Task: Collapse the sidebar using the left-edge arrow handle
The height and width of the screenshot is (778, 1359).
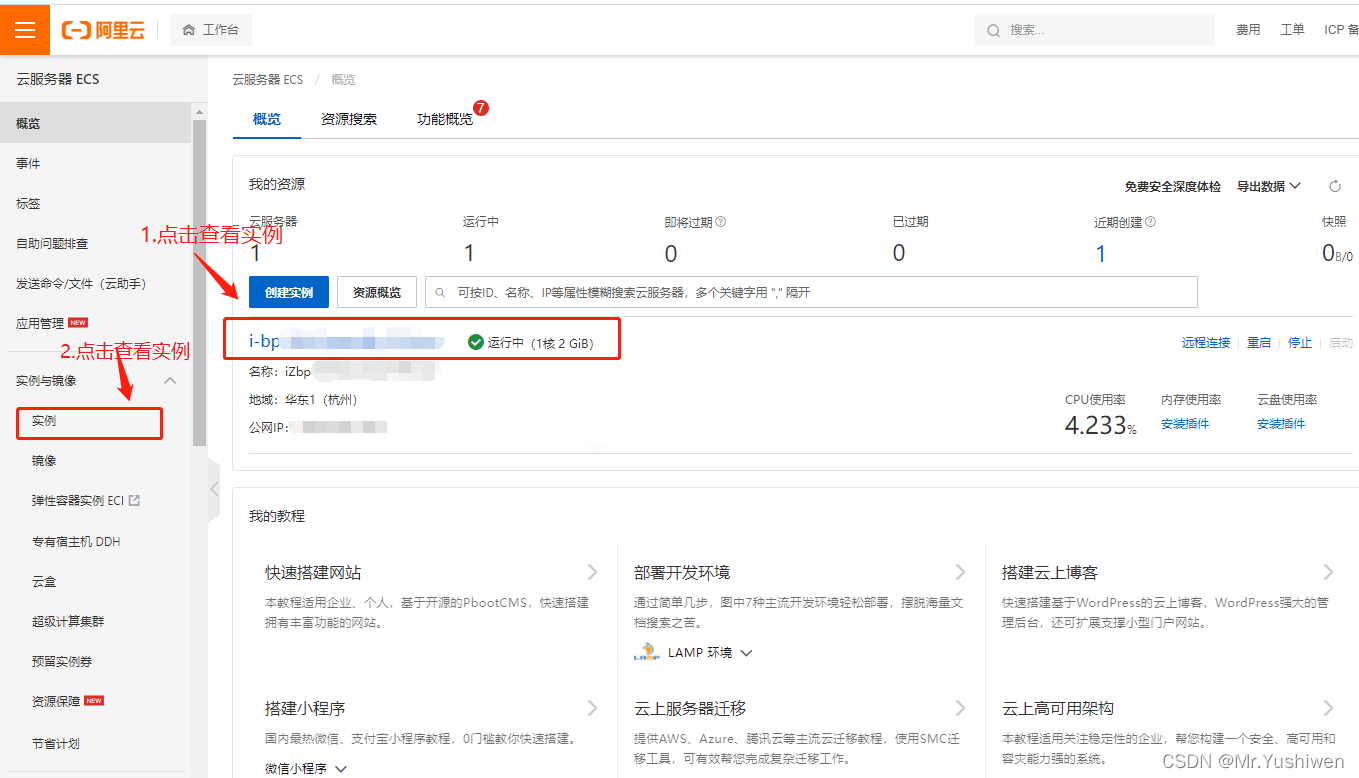Action: coord(213,489)
